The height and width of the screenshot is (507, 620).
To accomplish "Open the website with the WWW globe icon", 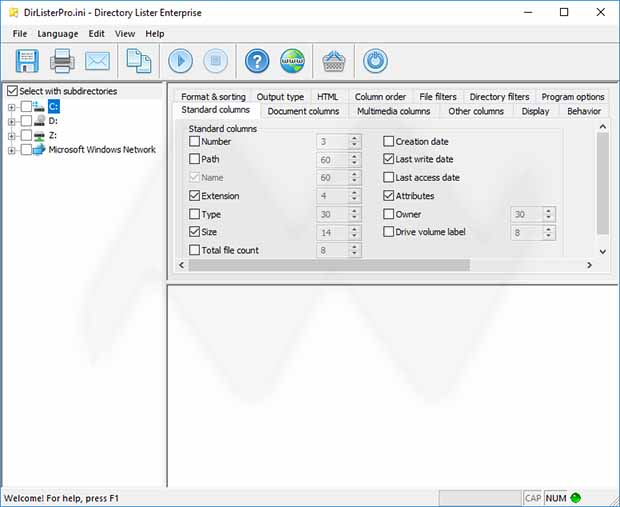I will coord(292,61).
